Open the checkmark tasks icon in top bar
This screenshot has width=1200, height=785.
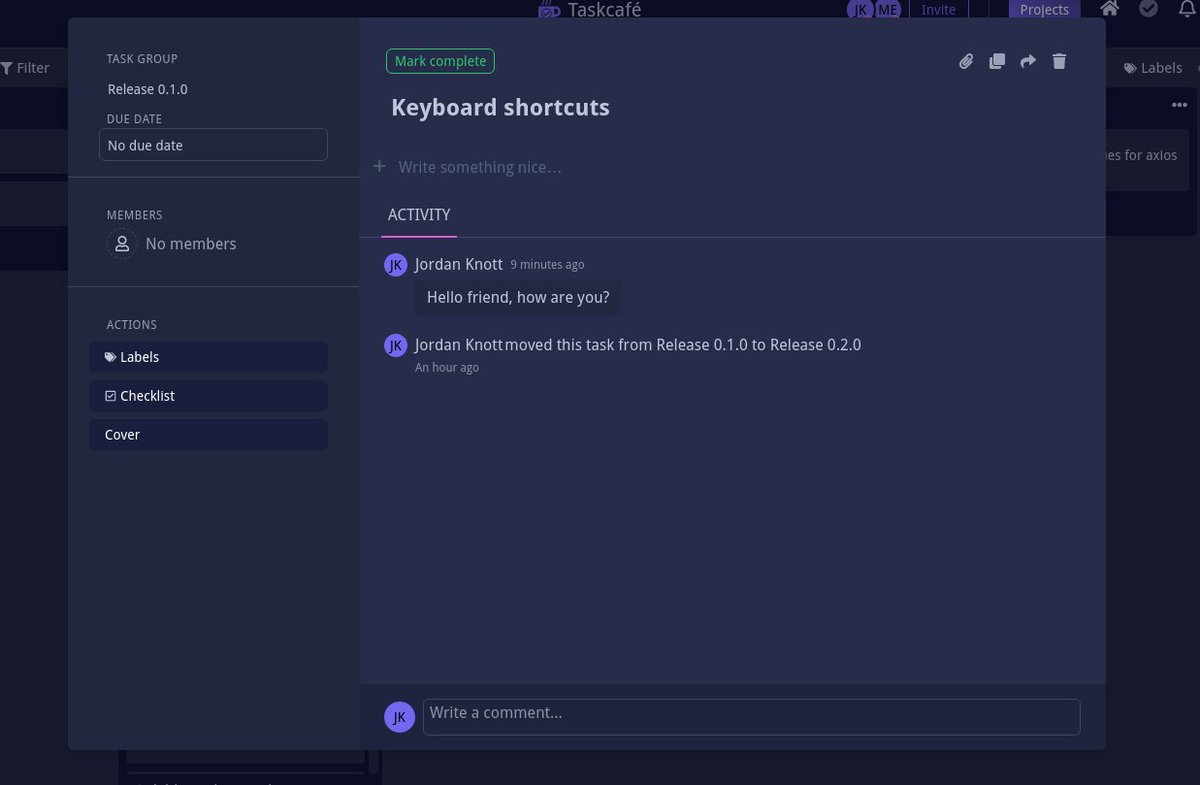click(x=1149, y=8)
